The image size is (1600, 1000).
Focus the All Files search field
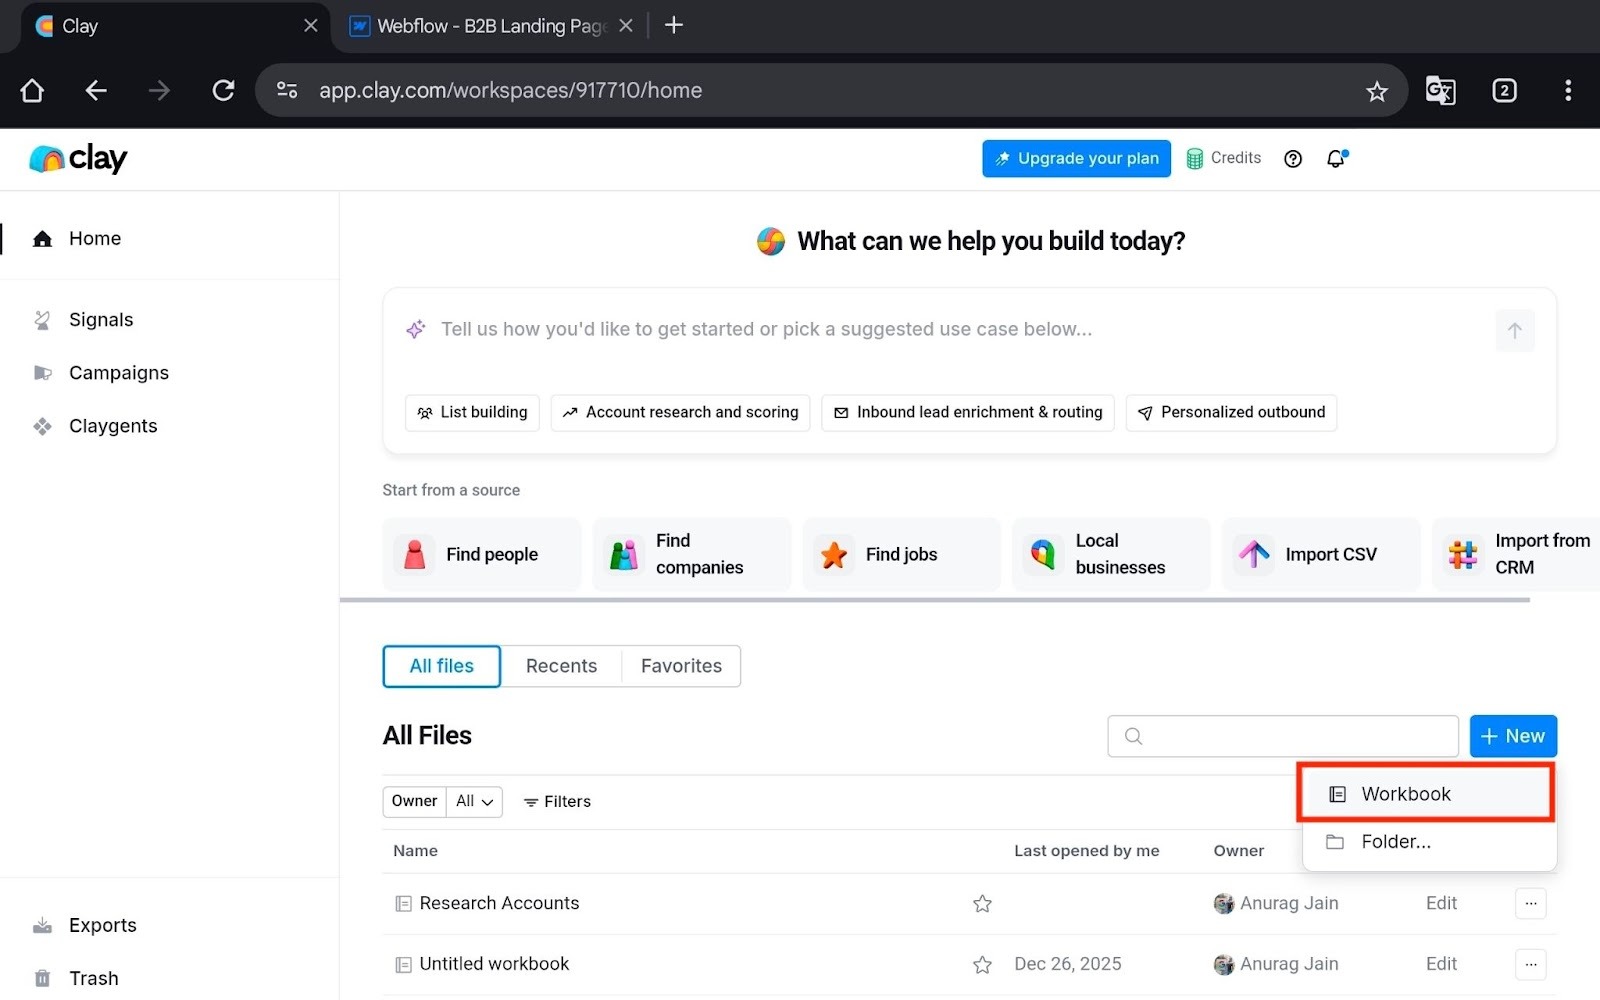pyautogui.click(x=1283, y=736)
